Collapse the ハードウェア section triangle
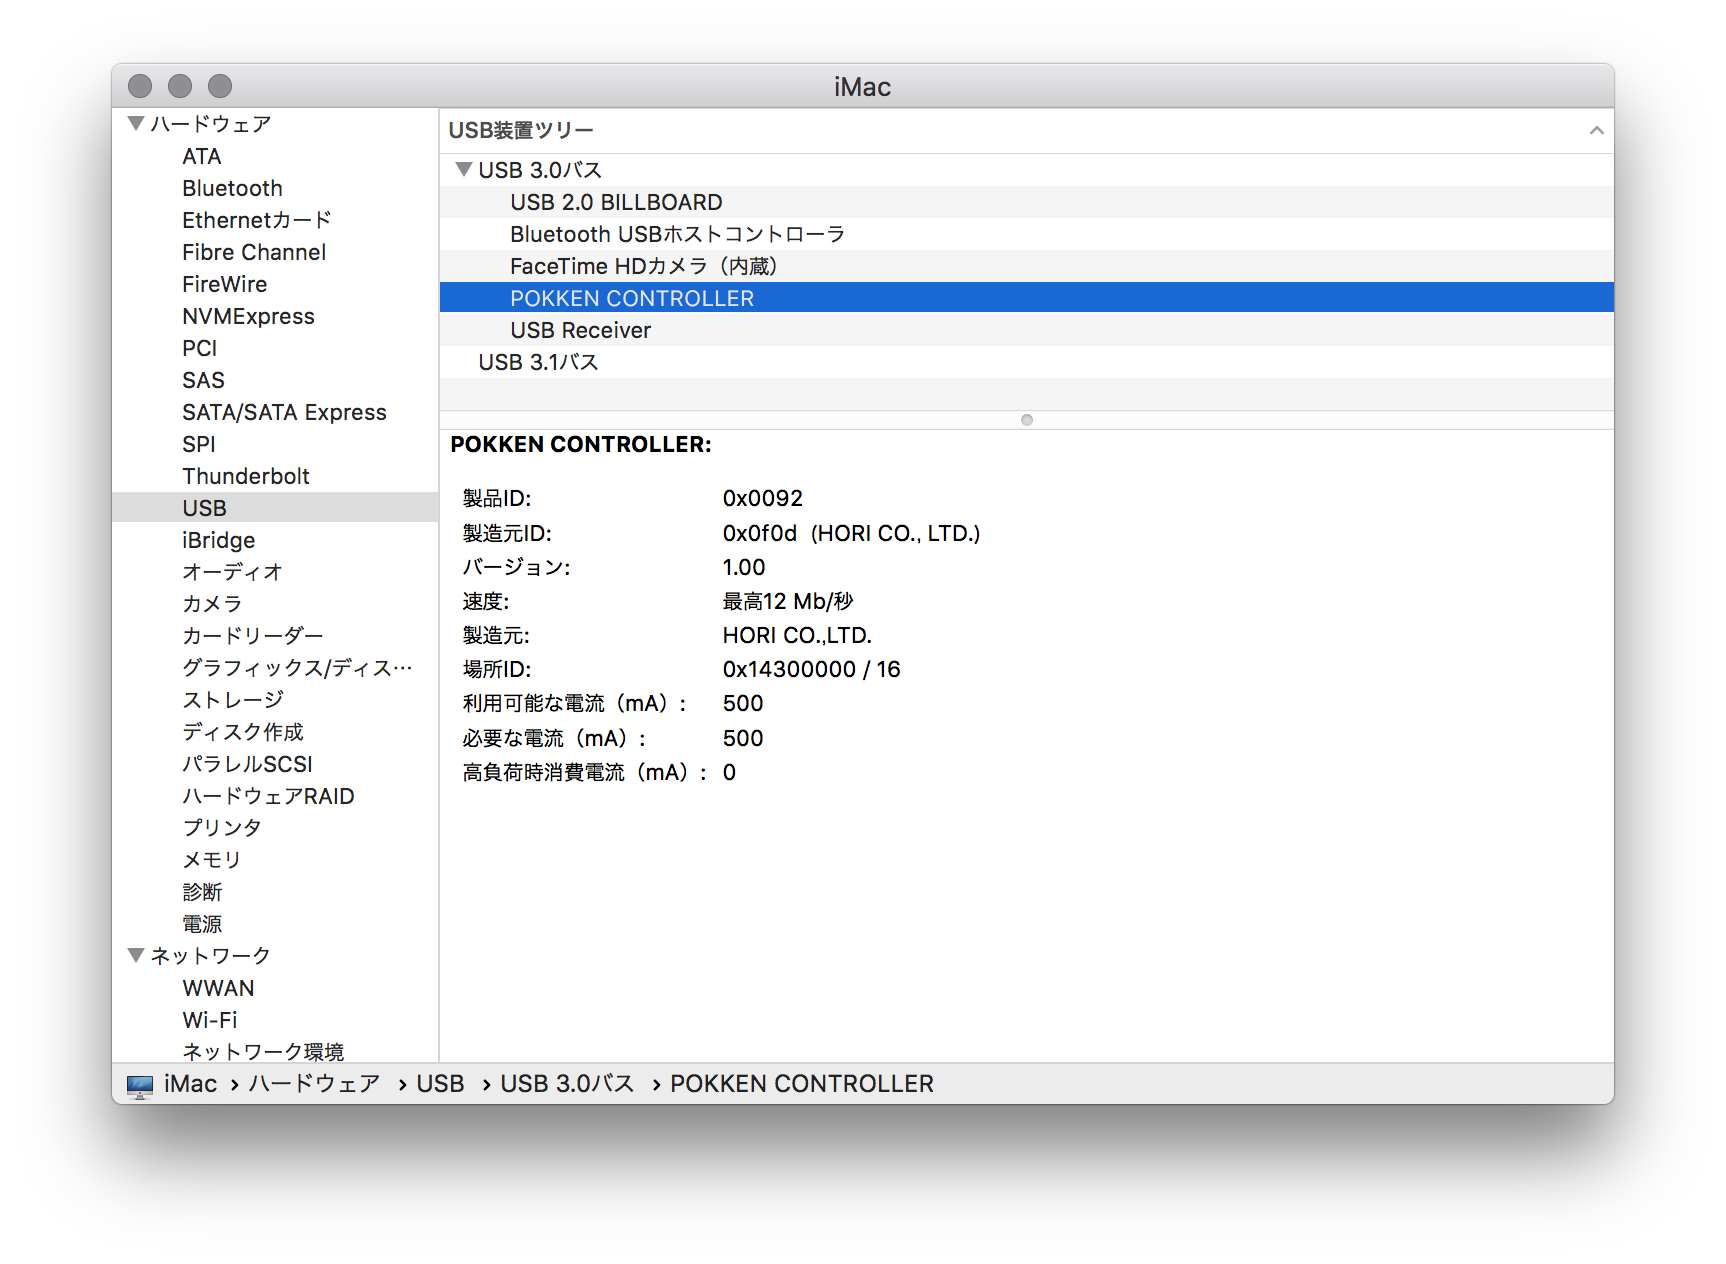This screenshot has height=1264, width=1726. click(x=137, y=123)
